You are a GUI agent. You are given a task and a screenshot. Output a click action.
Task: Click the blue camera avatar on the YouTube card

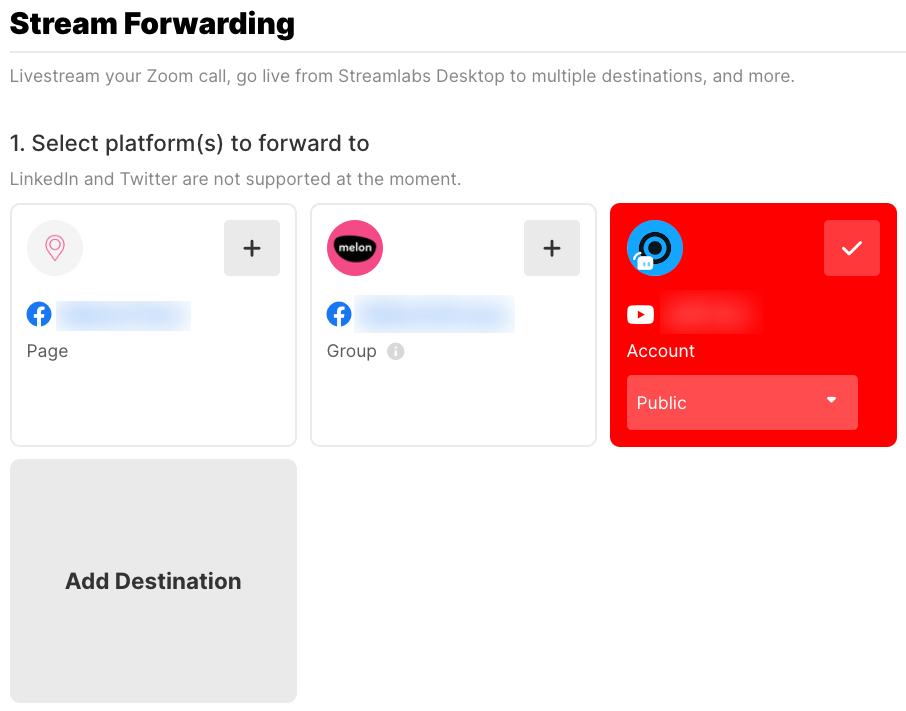(x=655, y=248)
